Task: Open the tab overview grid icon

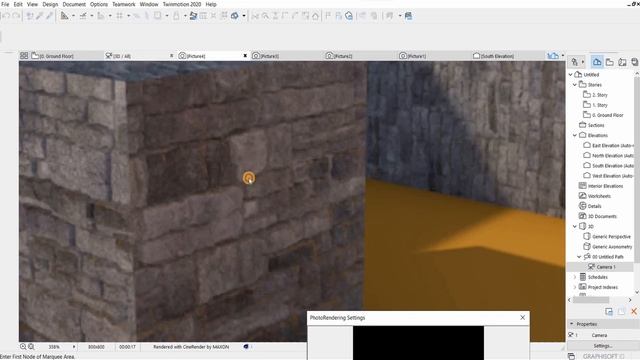Action: tap(24, 56)
